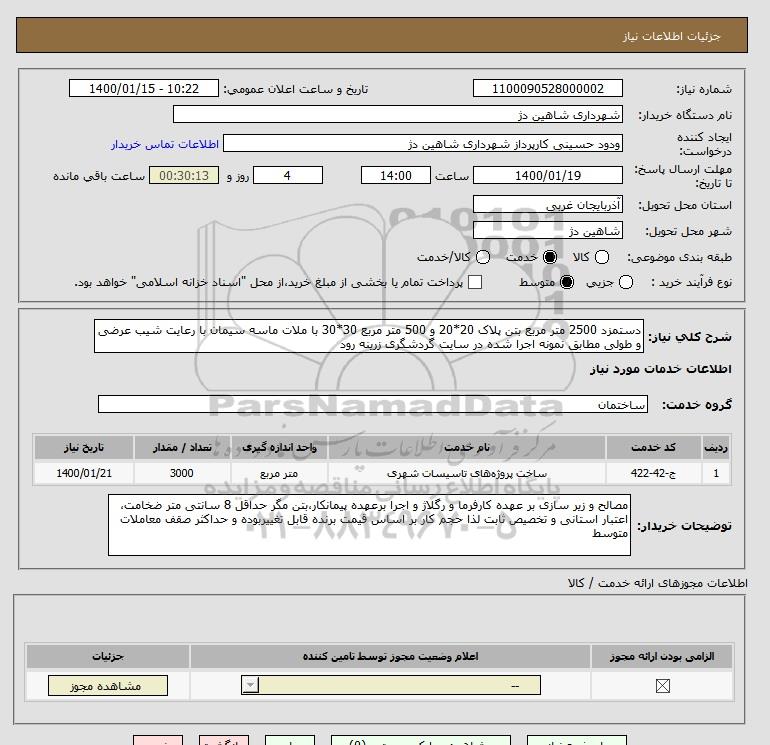Click the service group field ساختمان

tap(373, 404)
